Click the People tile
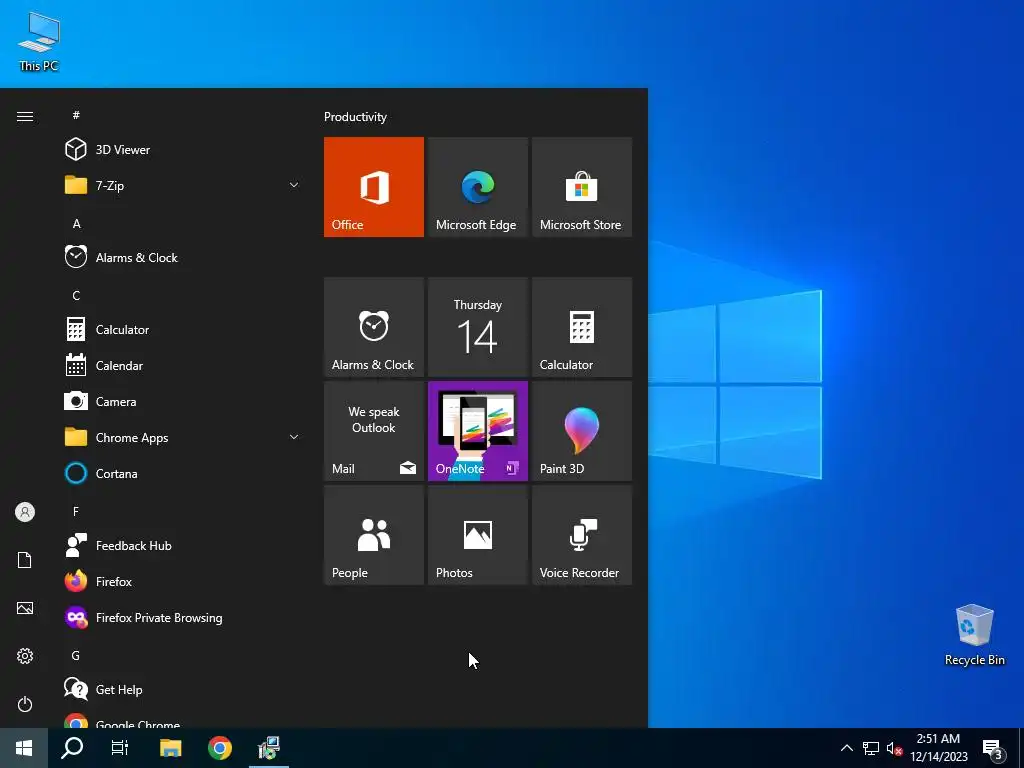Screen dimensions: 1024x768 coord(374,535)
